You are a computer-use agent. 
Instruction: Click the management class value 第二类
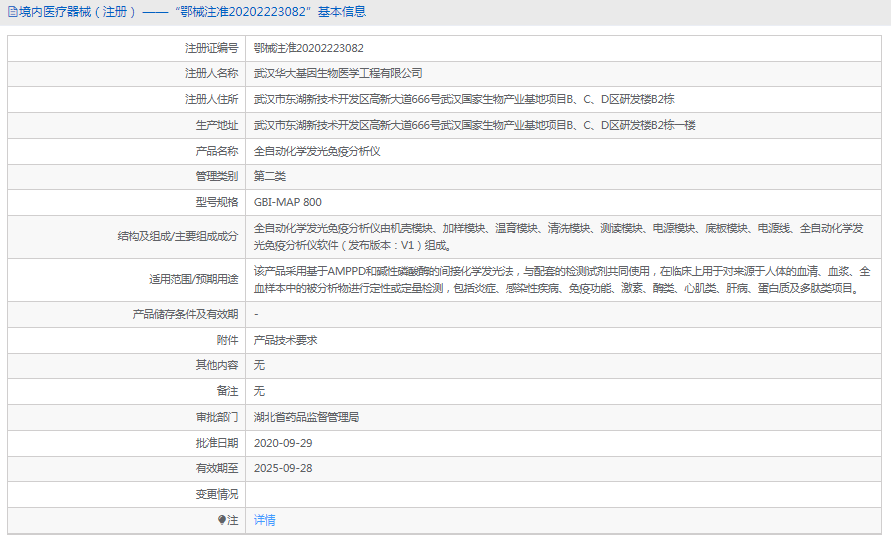tap(270, 176)
